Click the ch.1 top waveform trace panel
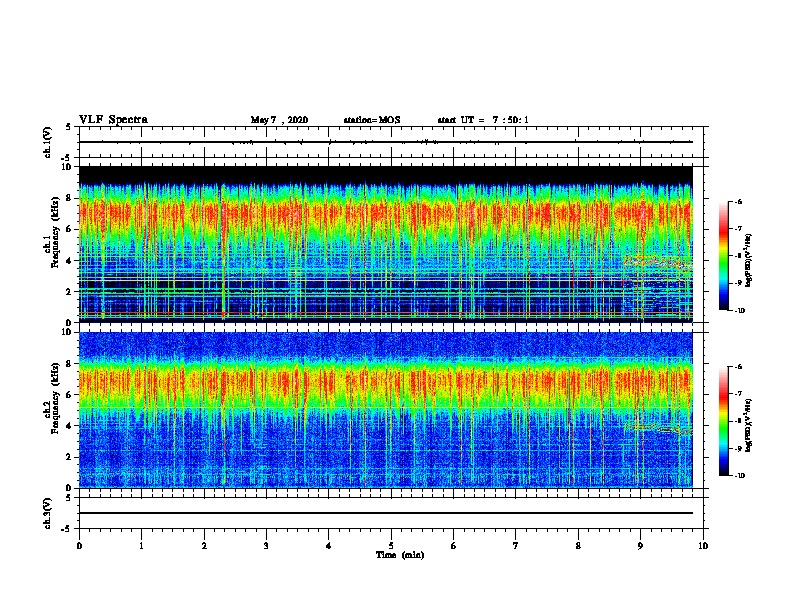 tap(390, 142)
